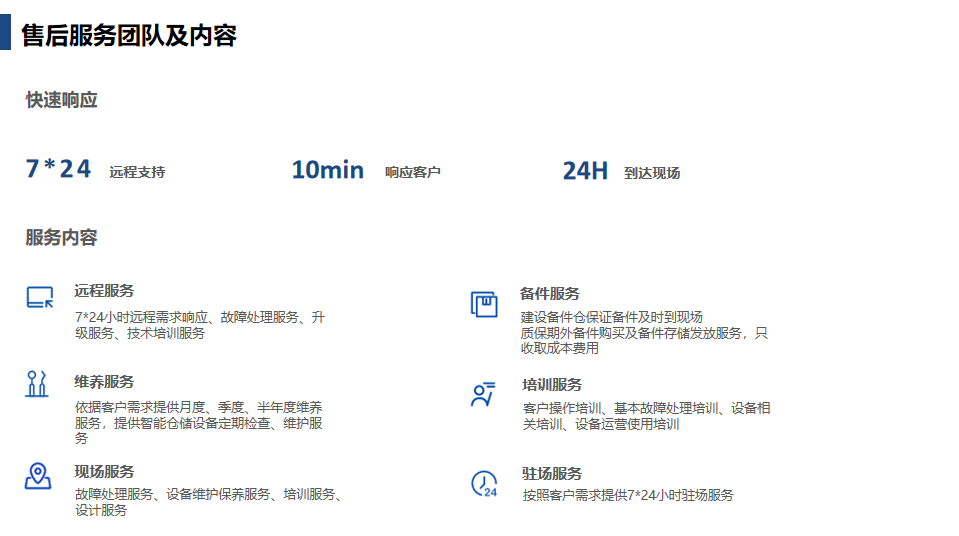959x536 pixels.
Task: Click the 24-hour clock icon beside 驻场服务
Action: 484,484
